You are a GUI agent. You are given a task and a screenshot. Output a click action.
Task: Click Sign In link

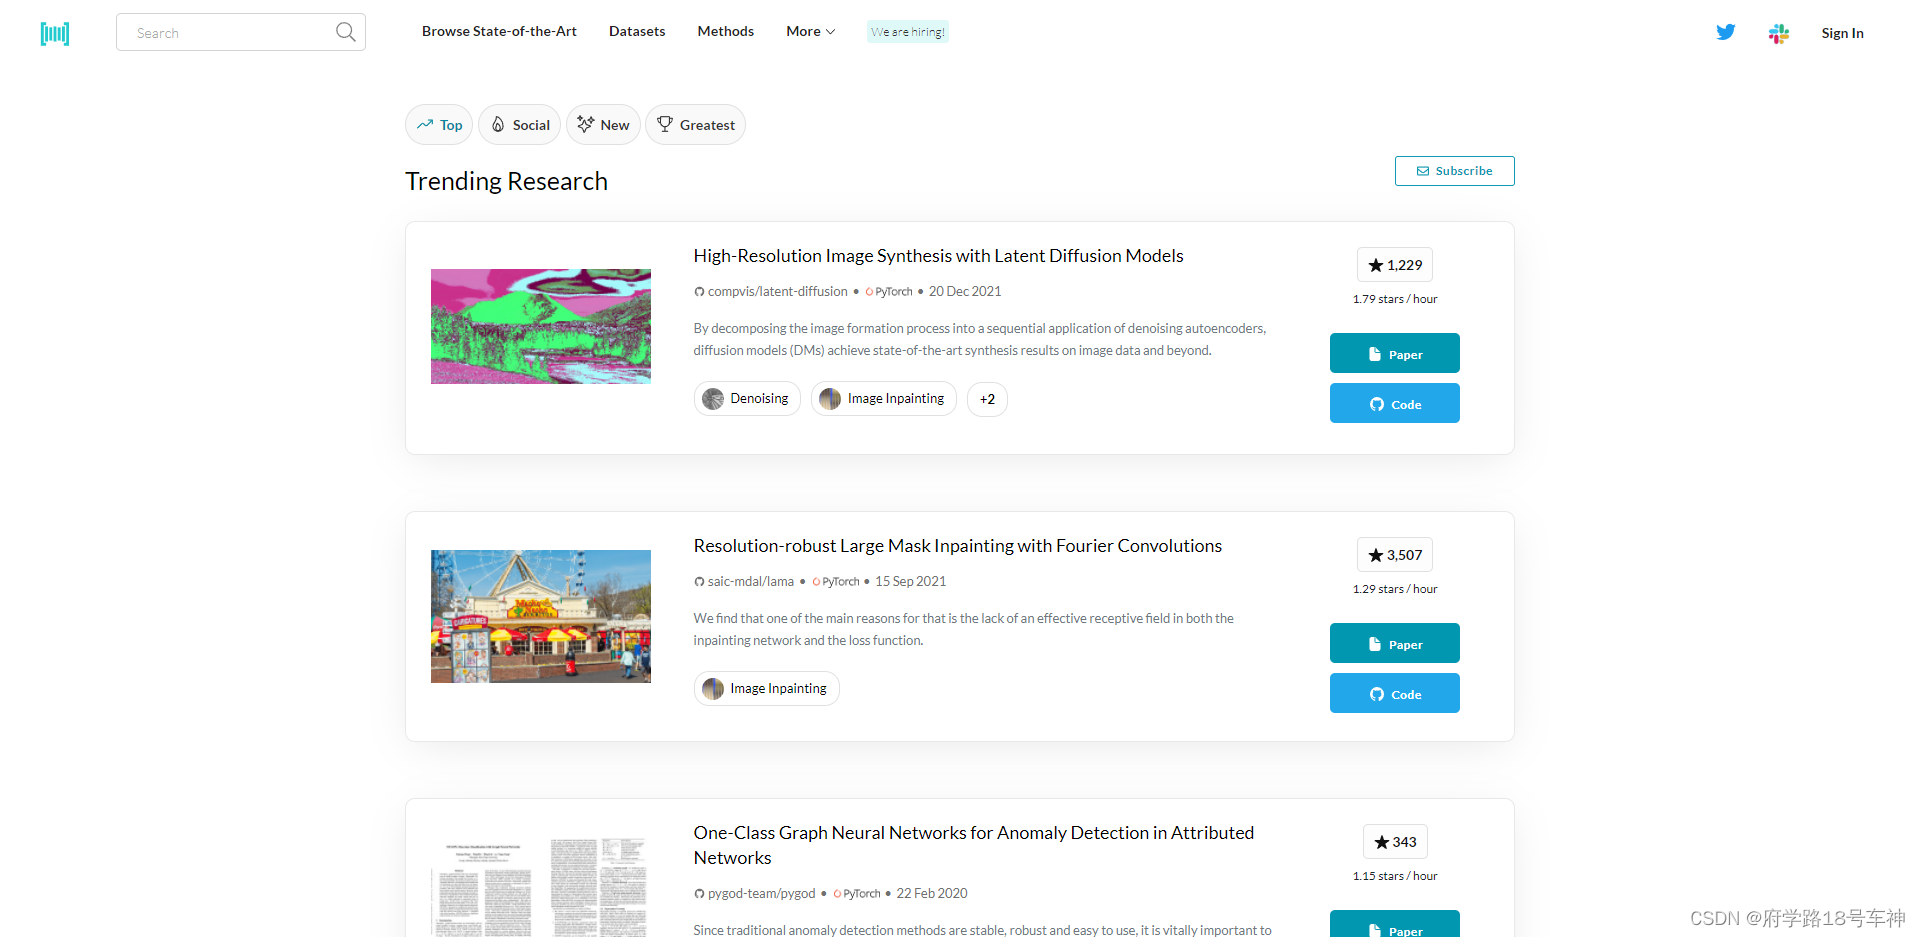[x=1842, y=33]
